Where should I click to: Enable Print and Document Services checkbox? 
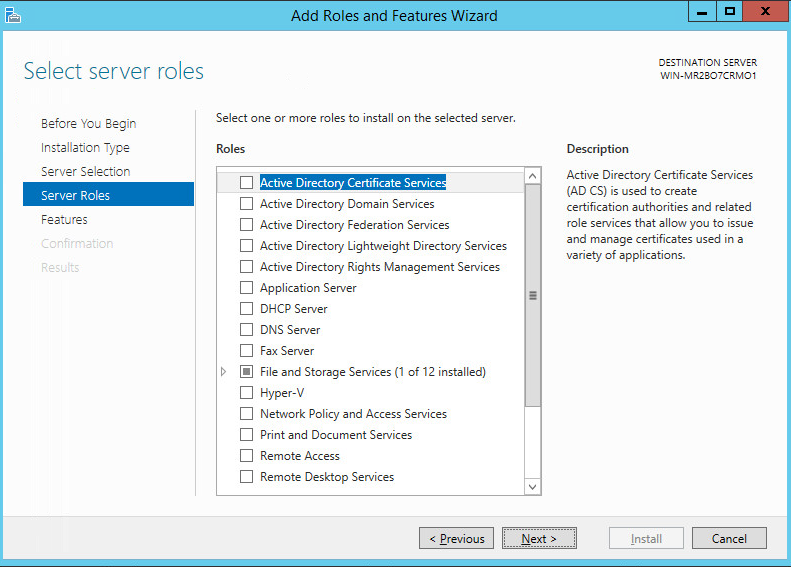pos(247,435)
